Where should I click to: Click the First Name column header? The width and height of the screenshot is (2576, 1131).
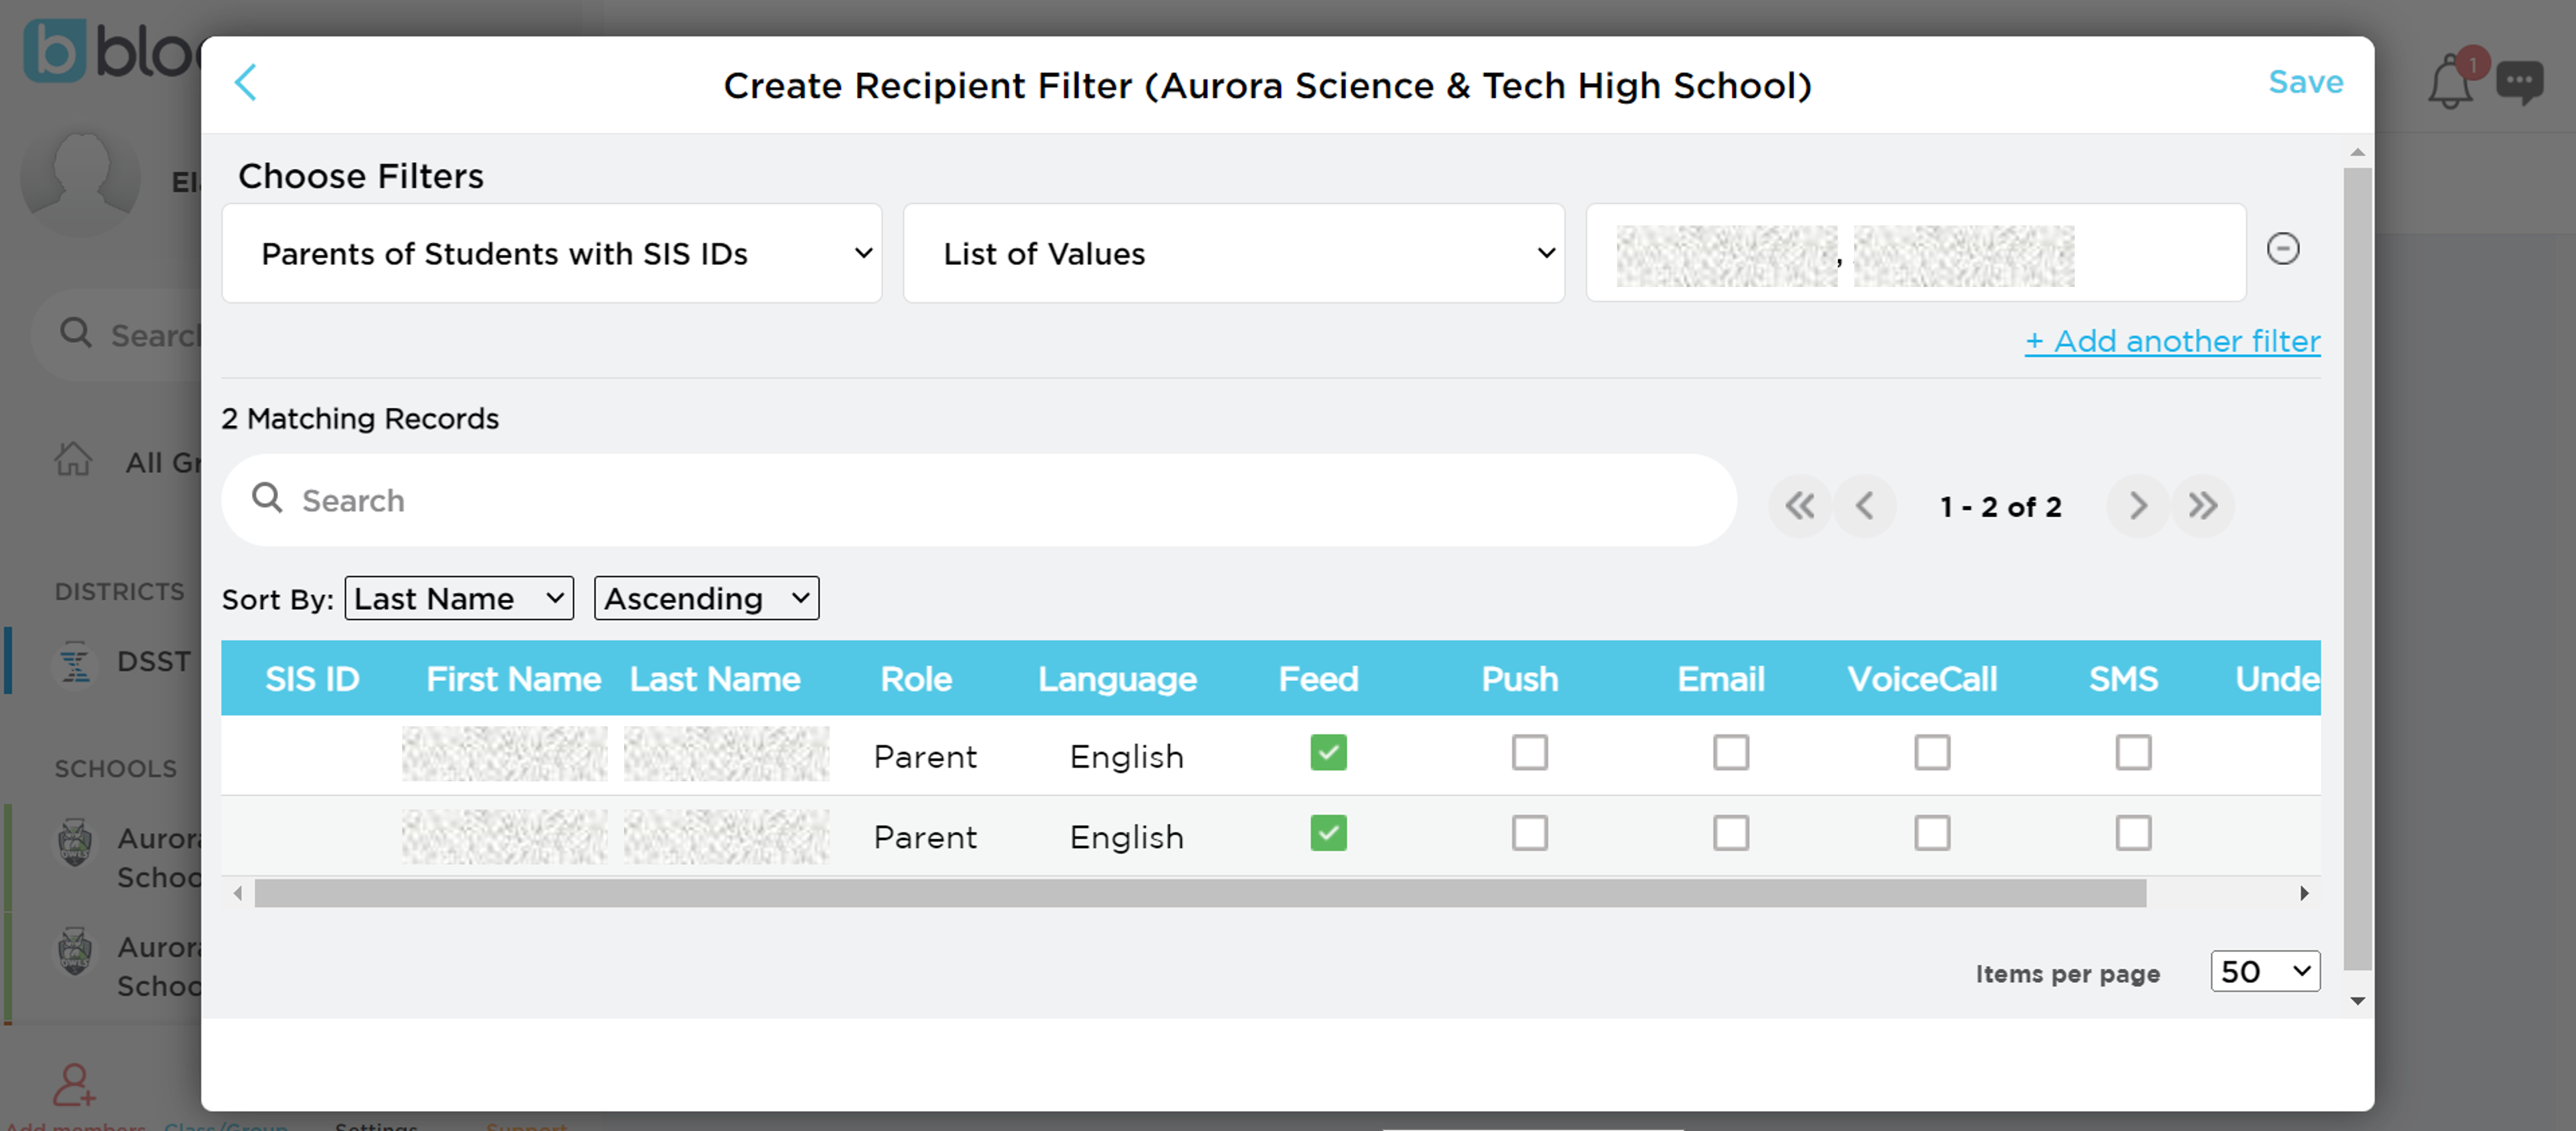514,679
